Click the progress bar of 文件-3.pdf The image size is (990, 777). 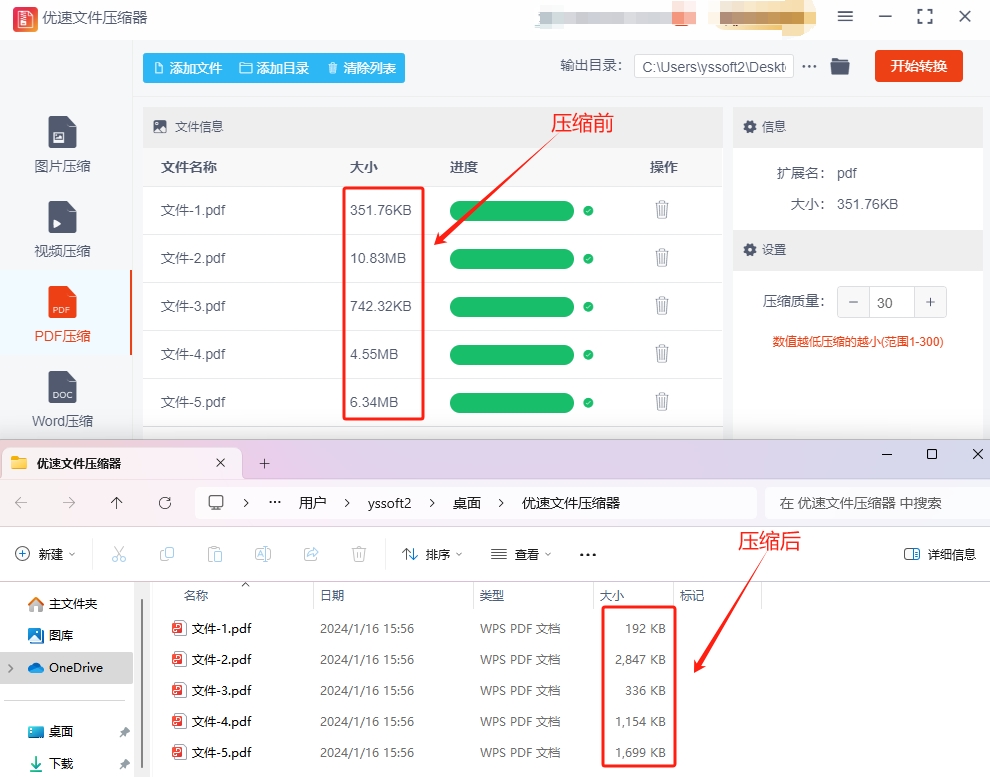pos(511,307)
